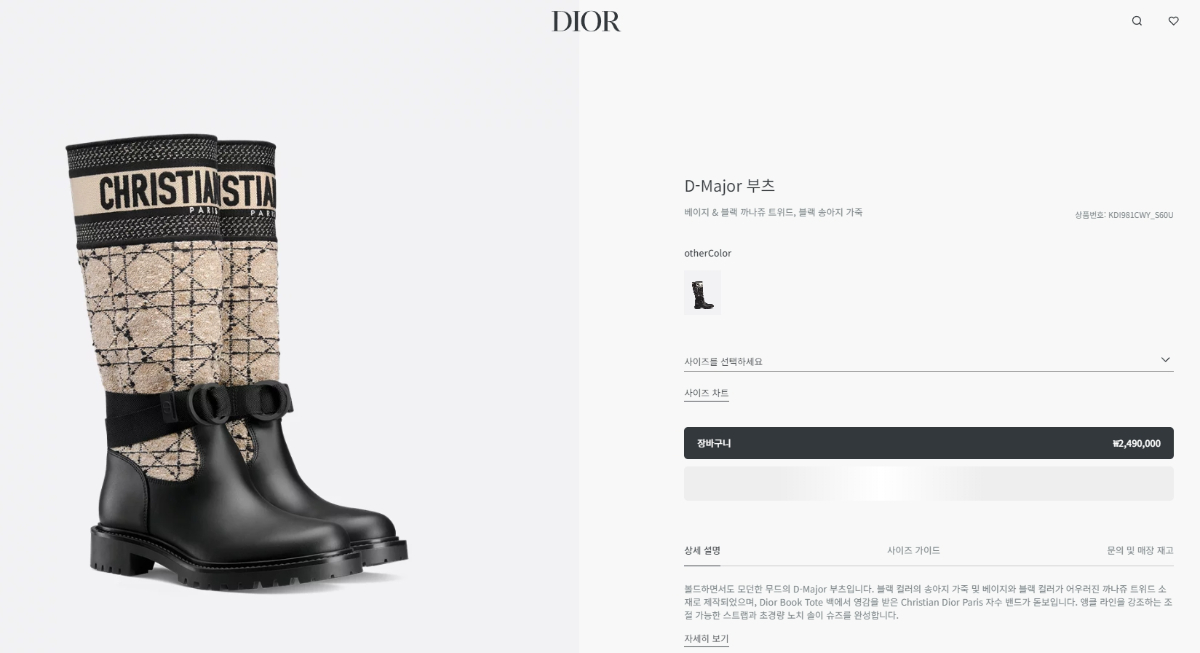The image size is (1200, 653).
Task: Click the CHRISTIAN band on boot image
Action: [158, 188]
